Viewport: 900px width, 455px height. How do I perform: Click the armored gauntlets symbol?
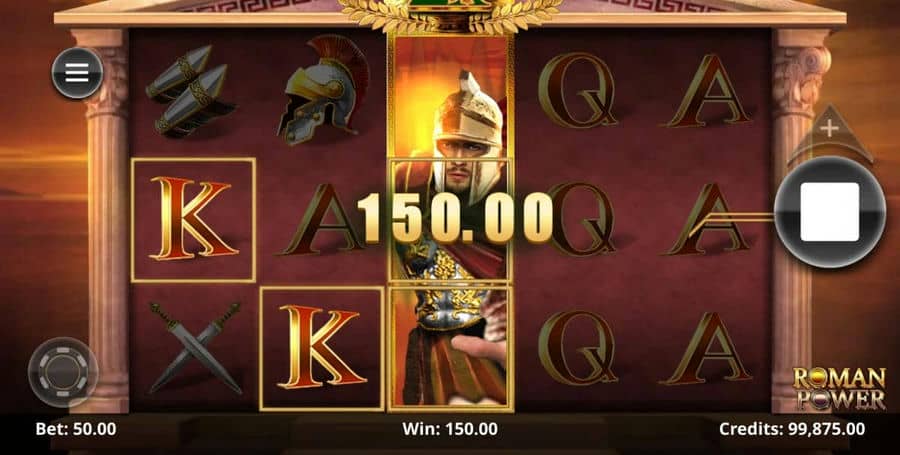[189, 91]
